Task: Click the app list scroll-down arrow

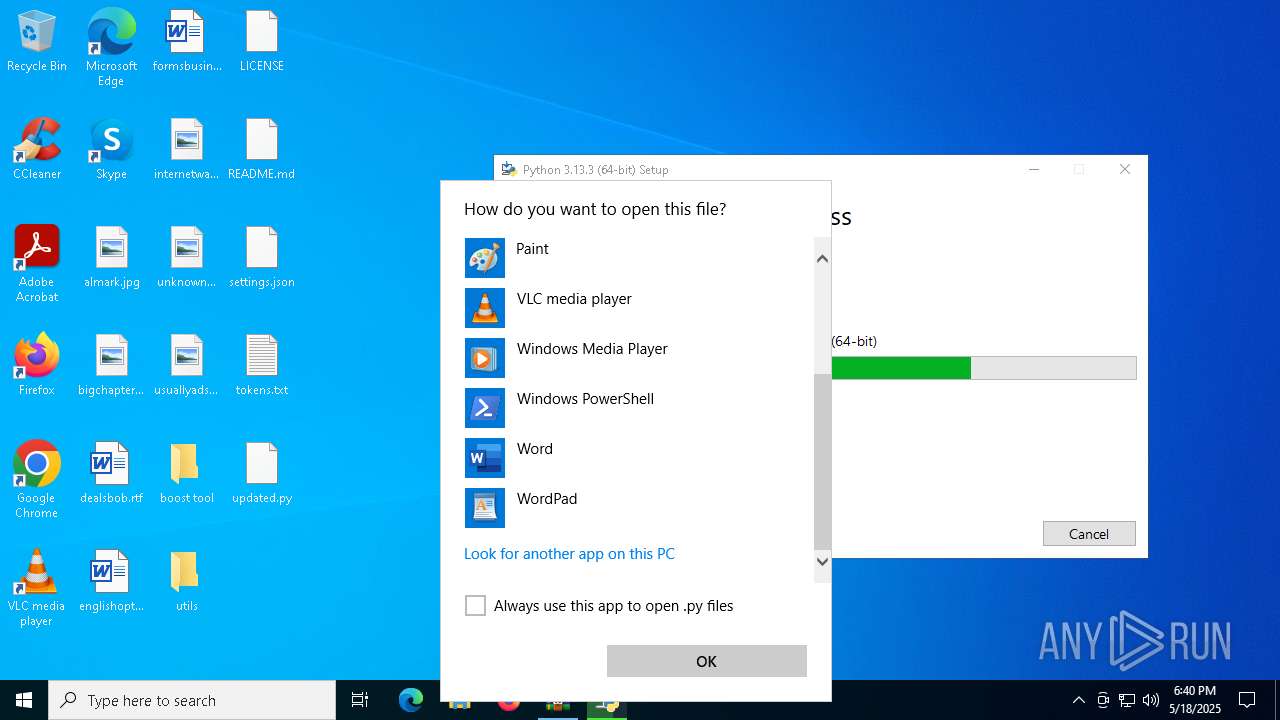Action: click(822, 561)
